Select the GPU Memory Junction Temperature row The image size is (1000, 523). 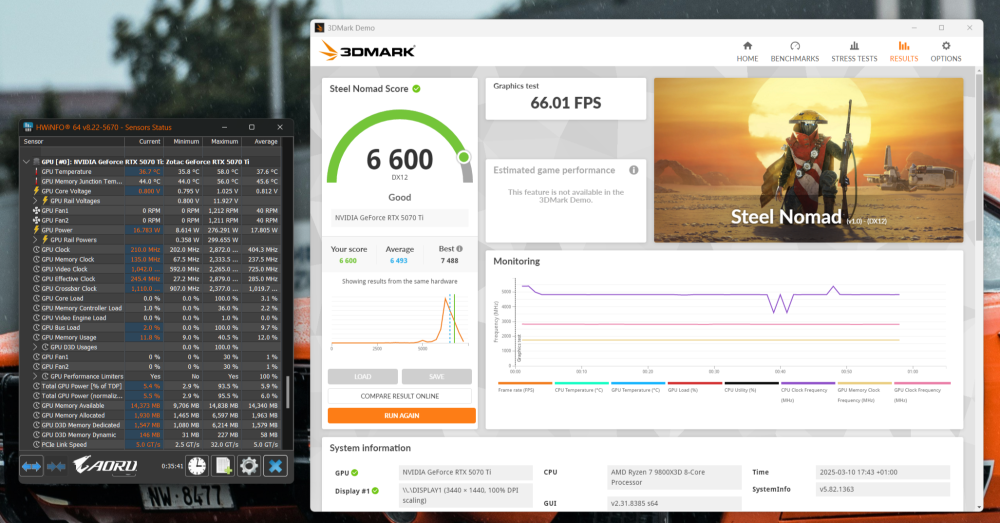click(151, 181)
